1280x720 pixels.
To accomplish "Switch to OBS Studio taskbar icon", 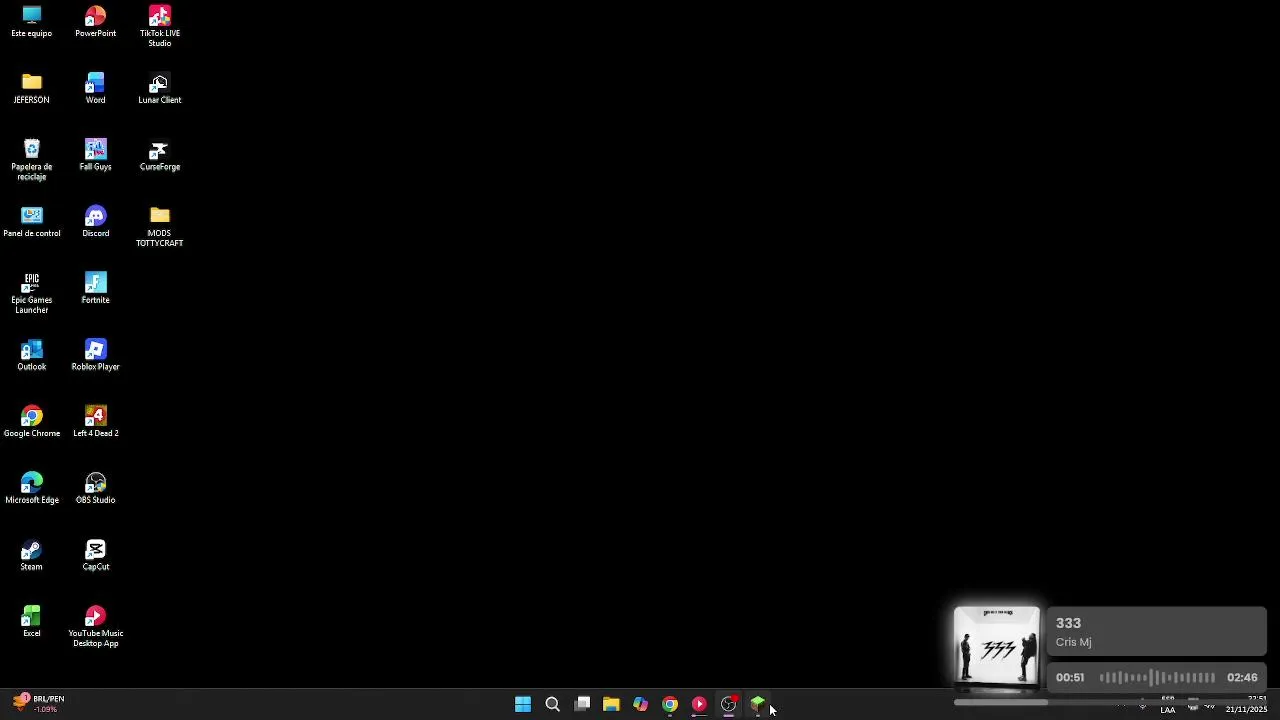I will tap(729, 704).
